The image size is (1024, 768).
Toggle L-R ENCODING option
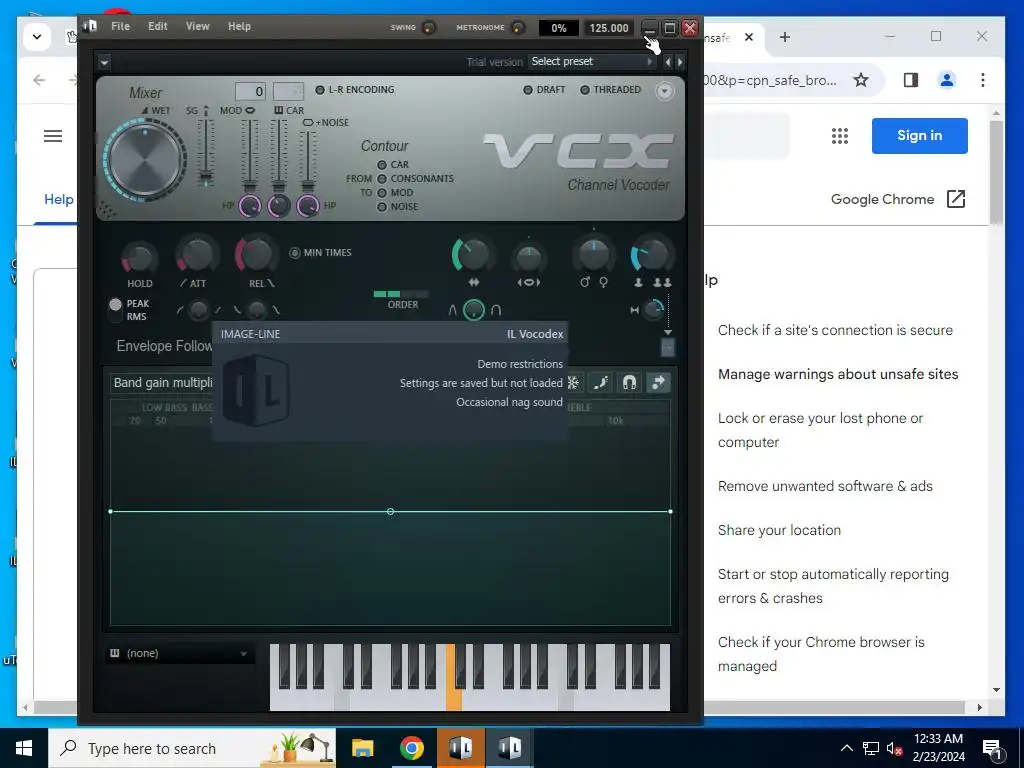pyautogui.click(x=355, y=89)
